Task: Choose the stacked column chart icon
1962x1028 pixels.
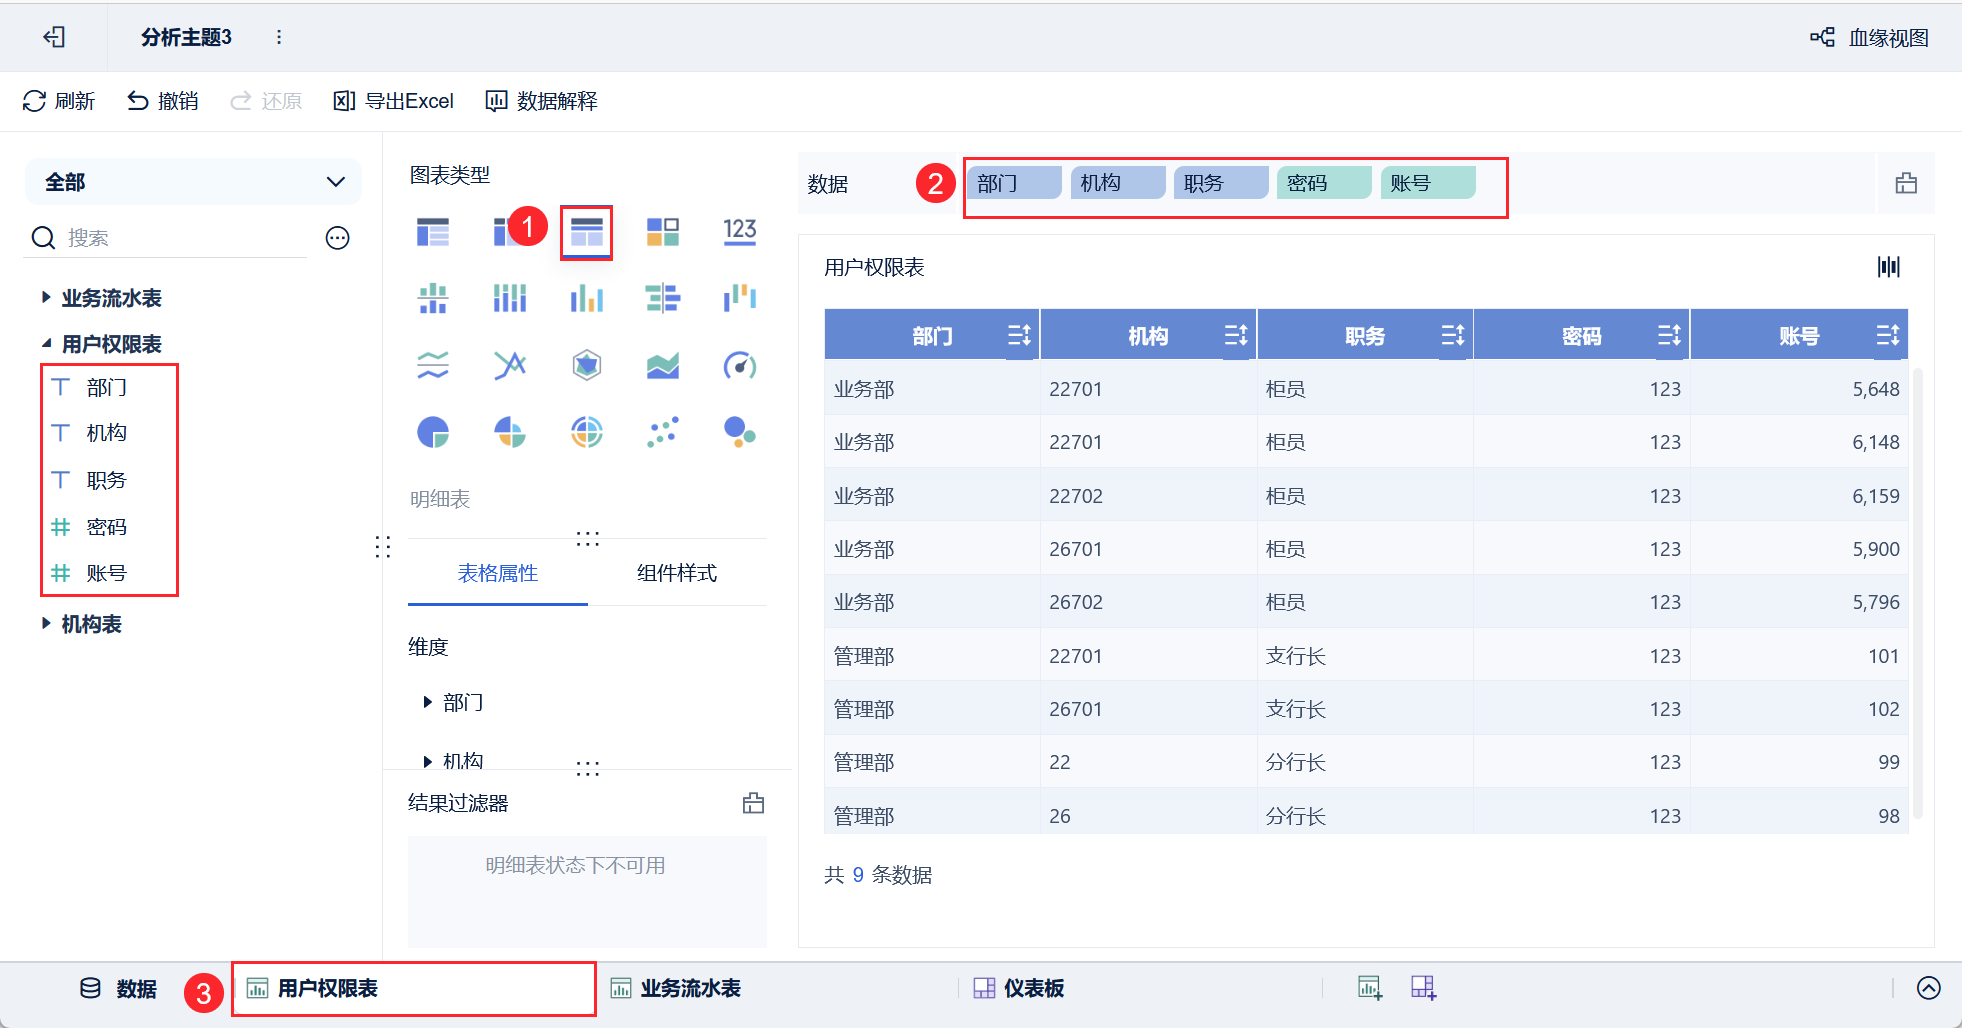Action: pos(510,298)
